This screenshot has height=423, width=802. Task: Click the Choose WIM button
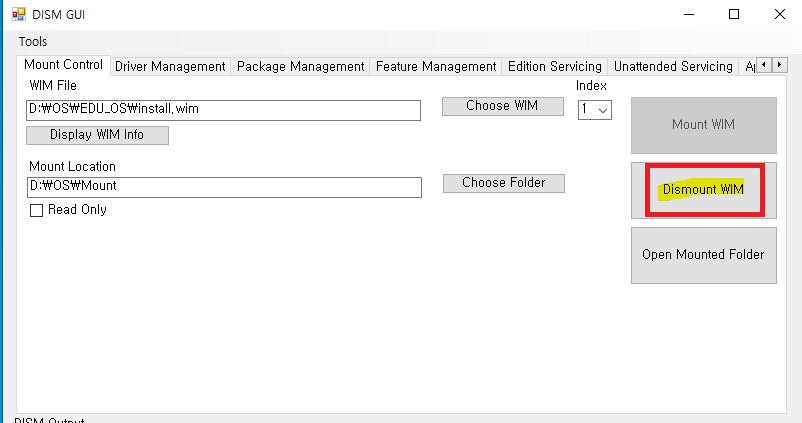click(503, 106)
